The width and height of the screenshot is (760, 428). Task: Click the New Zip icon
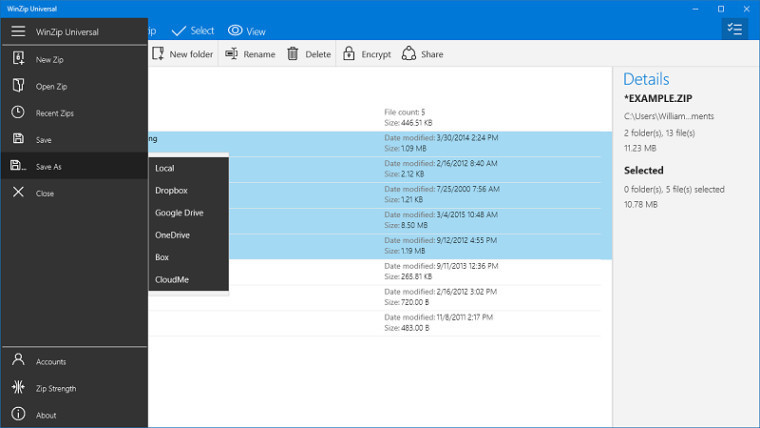tap(18, 59)
